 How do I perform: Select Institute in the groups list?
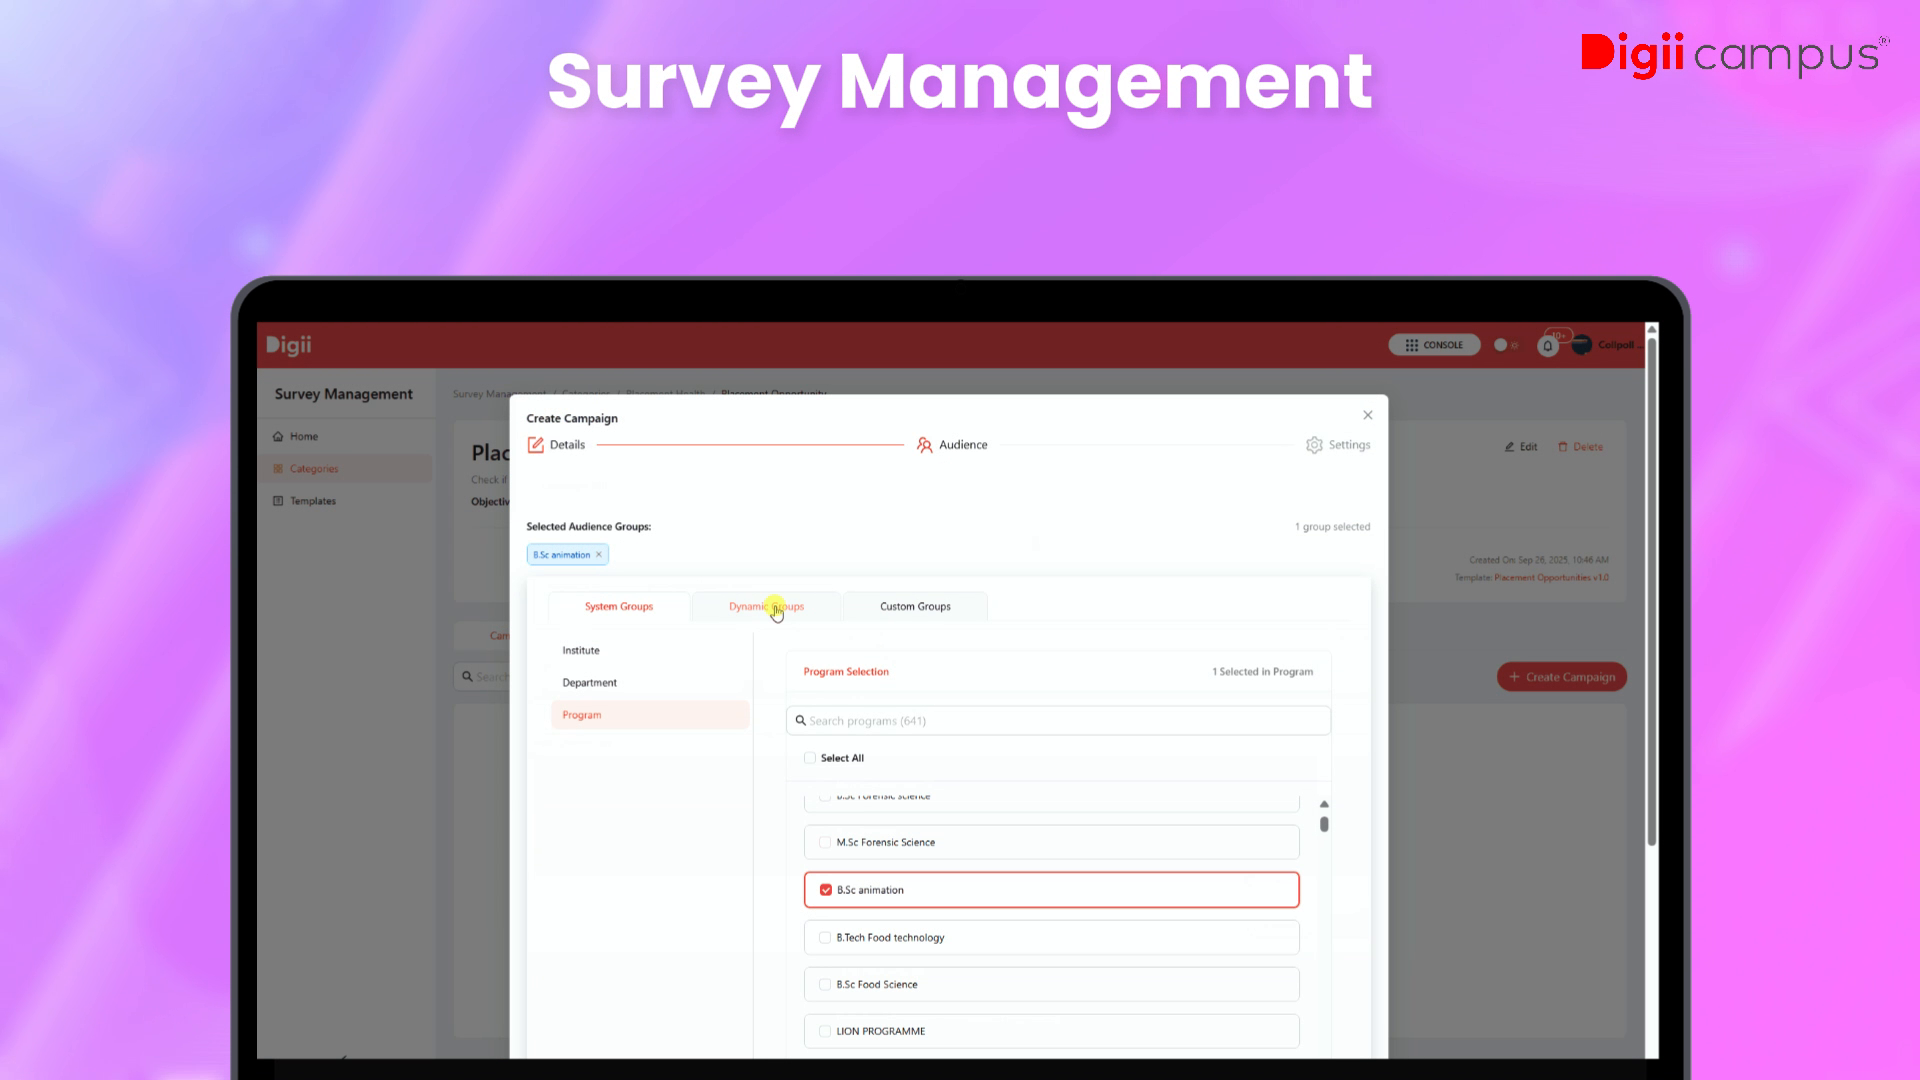point(581,651)
